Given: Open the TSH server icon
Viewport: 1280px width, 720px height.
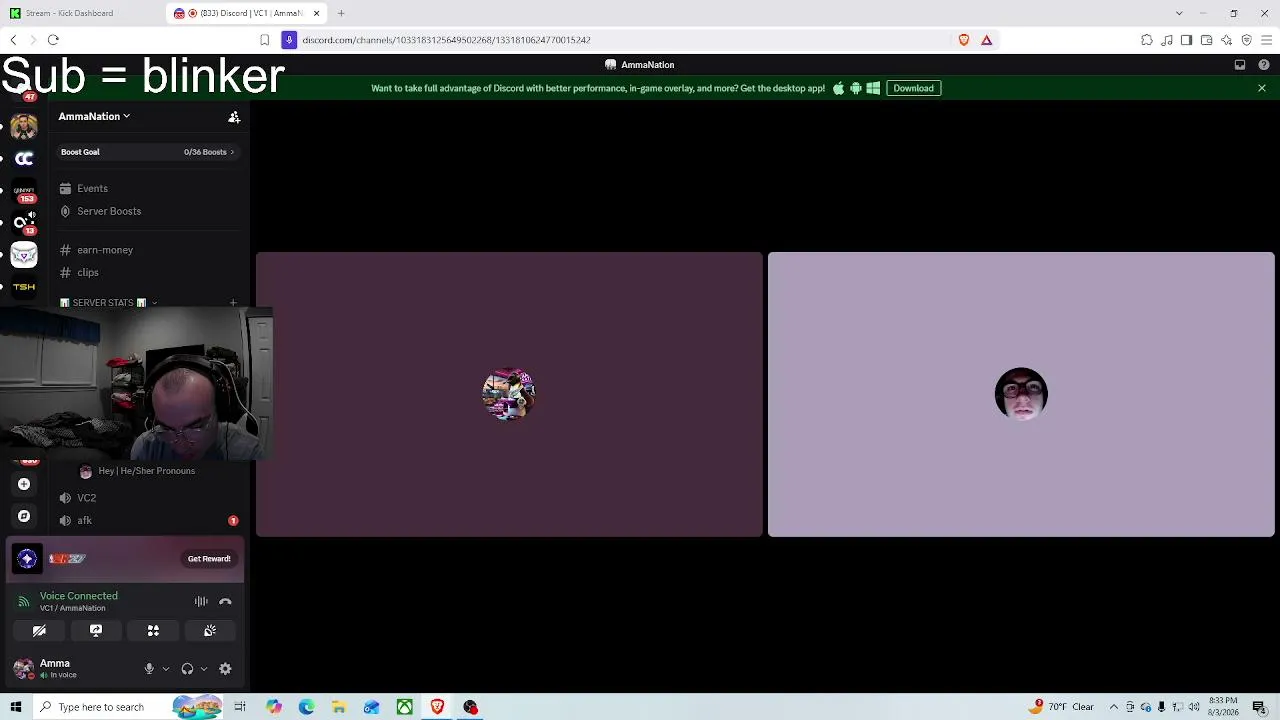Looking at the screenshot, I should (x=24, y=287).
